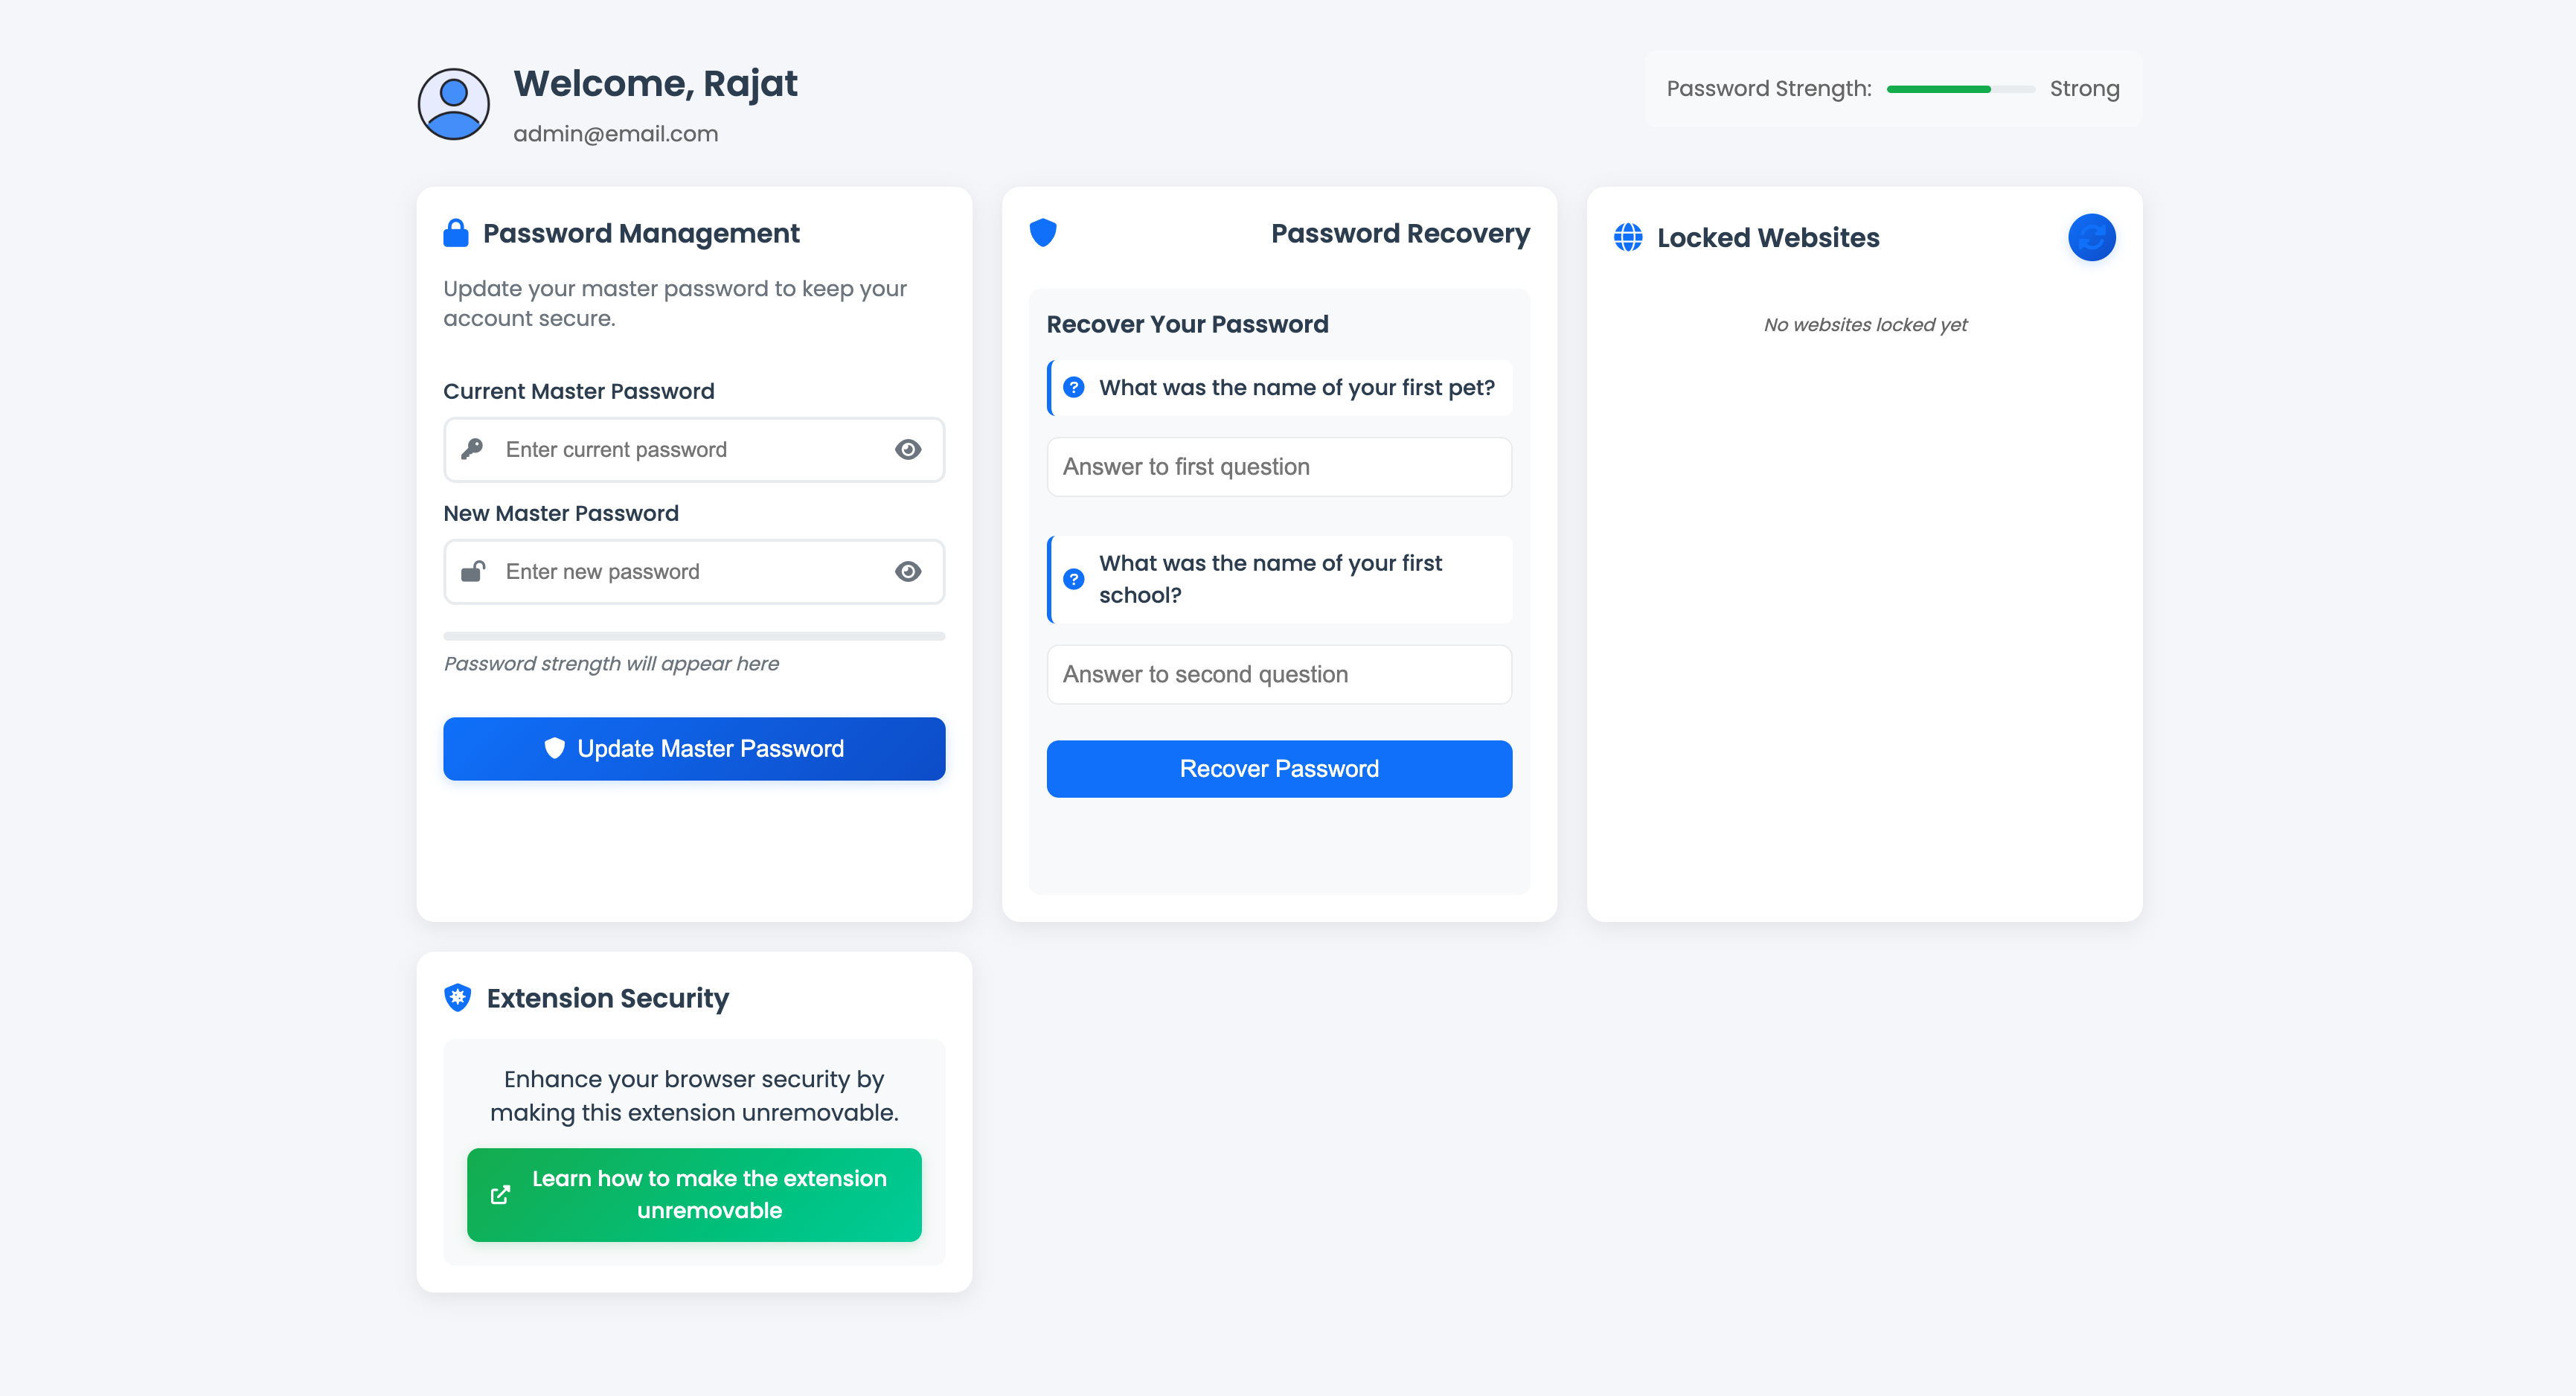The height and width of the screenshot is (1396, 2576).
Task: Click the circular refresh icon on Locked Websites card
Action: (2091, 237)
